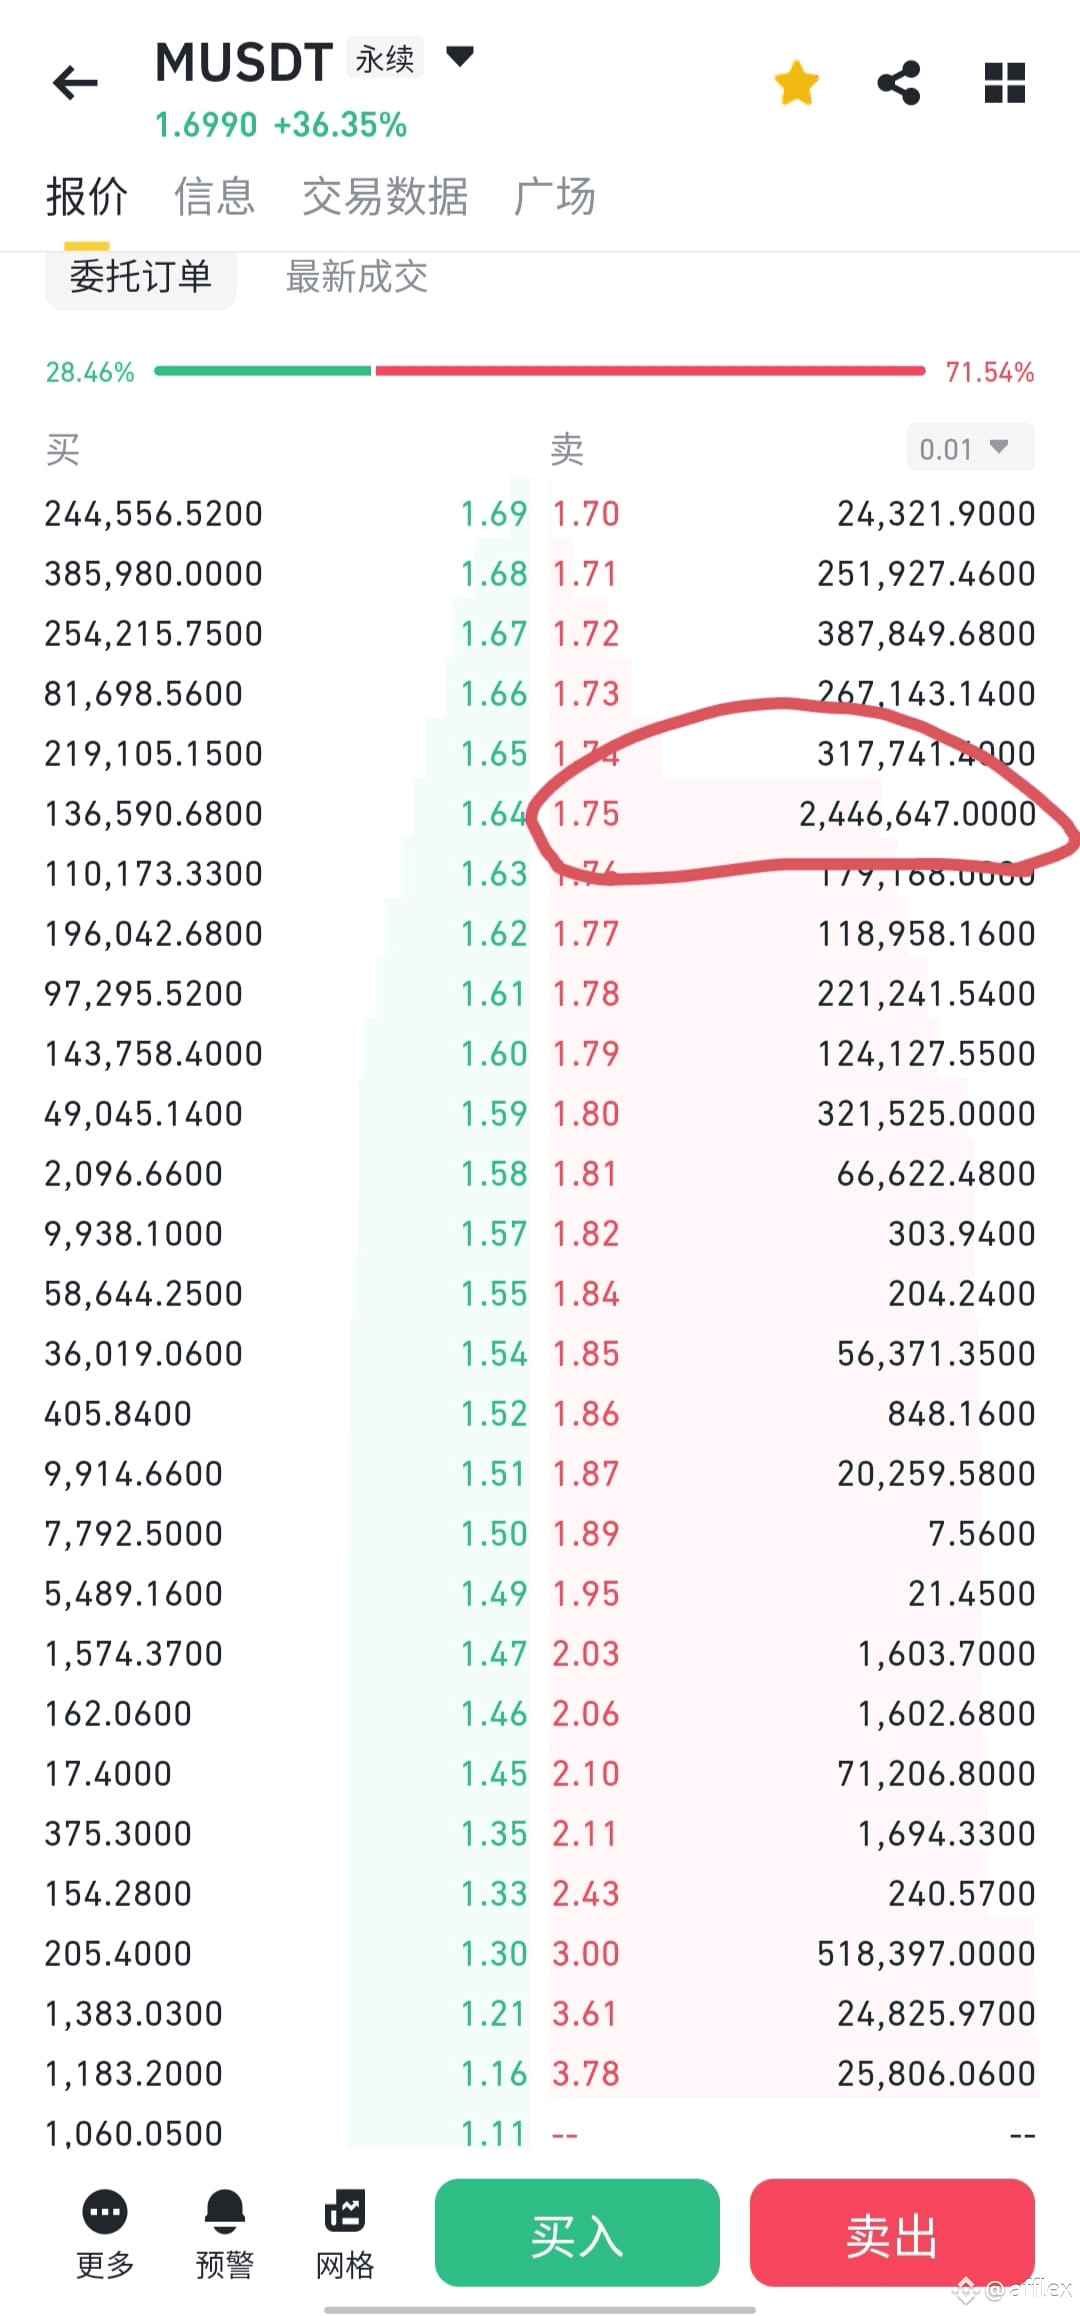
Task: Tap the back arrow icon
Action: (x=75, y=83)
